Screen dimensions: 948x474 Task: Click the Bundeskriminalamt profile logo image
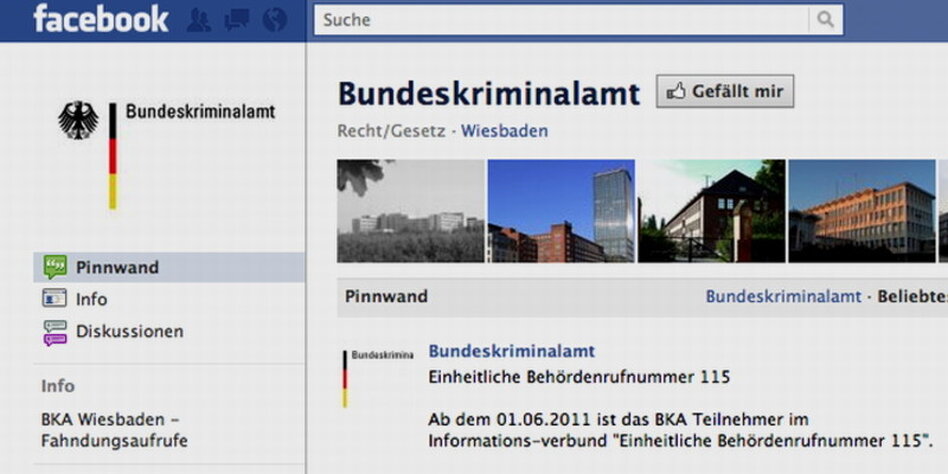166,152
